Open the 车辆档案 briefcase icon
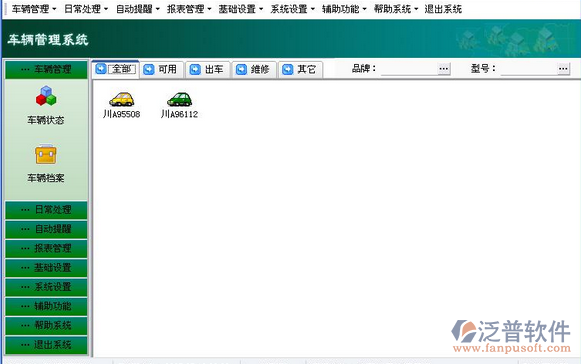This screenshot has height=364, width=581. (46, 154)
